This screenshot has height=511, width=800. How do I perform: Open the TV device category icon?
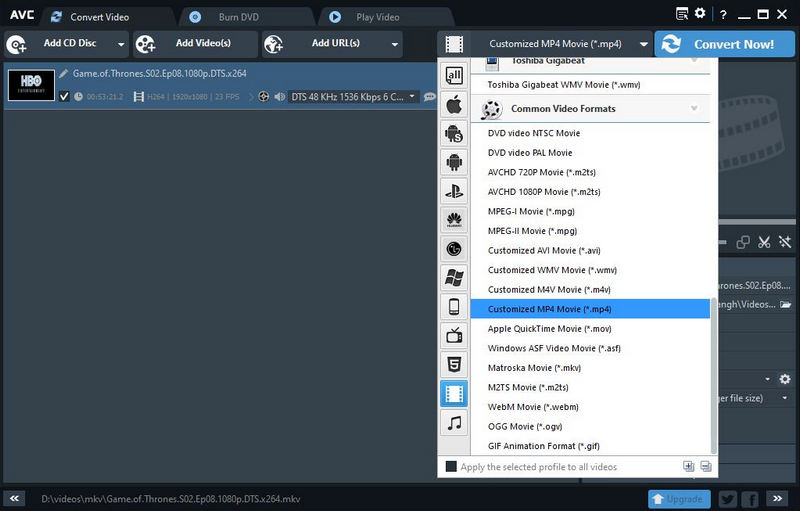click(x=454, y=336)
